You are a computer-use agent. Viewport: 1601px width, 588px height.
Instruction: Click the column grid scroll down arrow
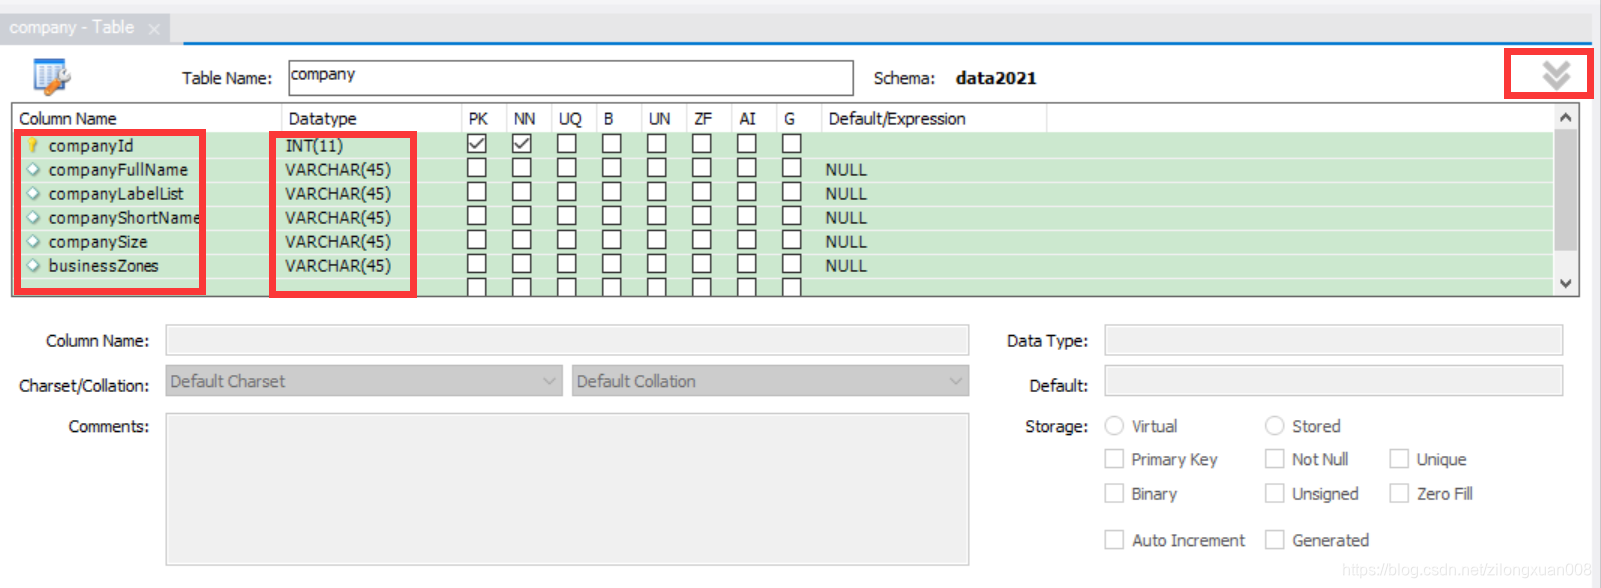tap(1566, 284)
